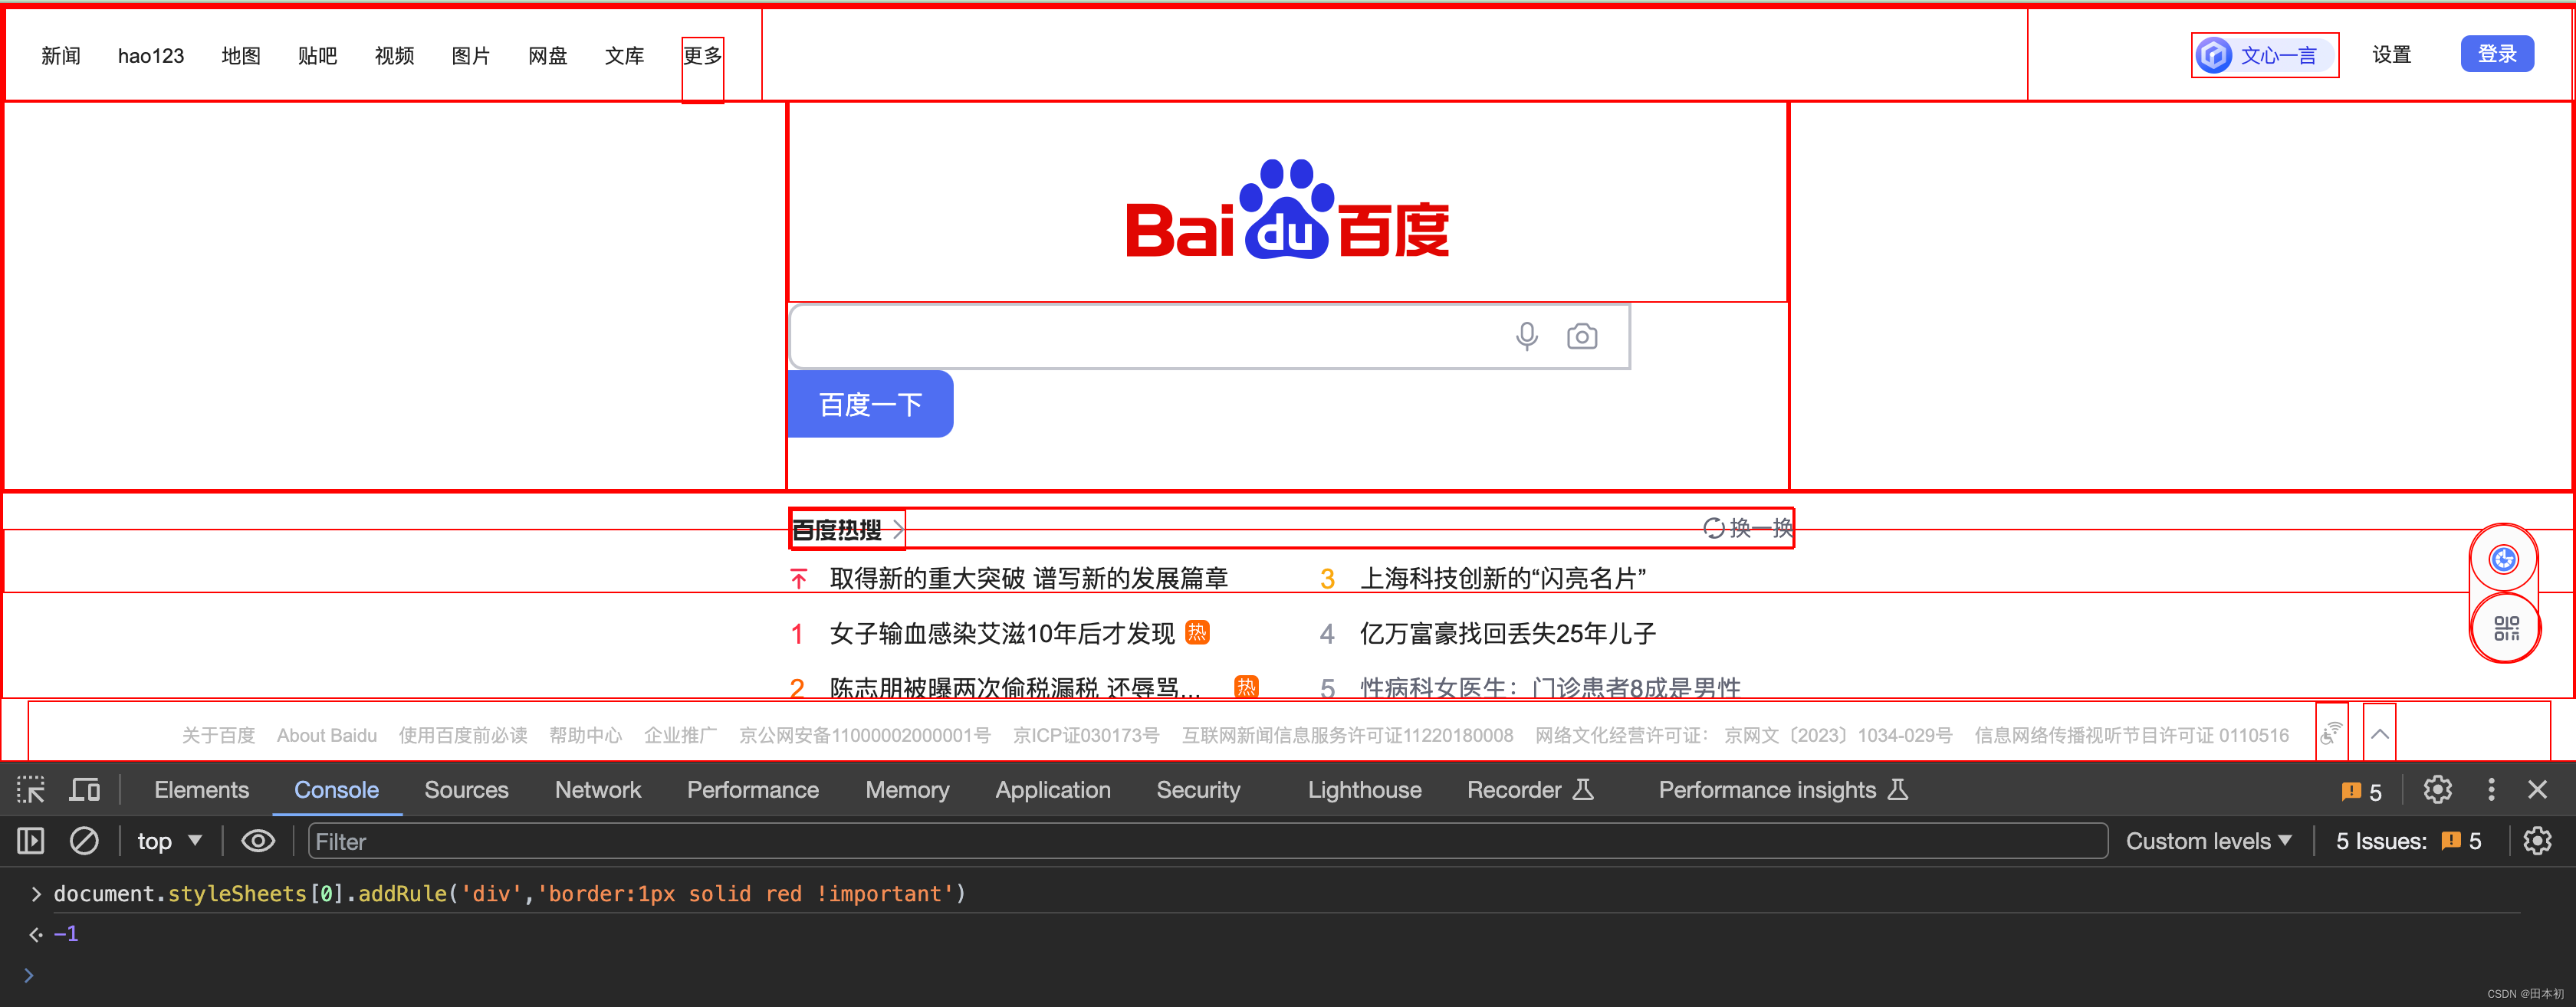Image resolution: width=2576 pixels, height=1007 pixels.
Task: Open console settings gear beside Issues
Action: click(x=2537, y=841)
